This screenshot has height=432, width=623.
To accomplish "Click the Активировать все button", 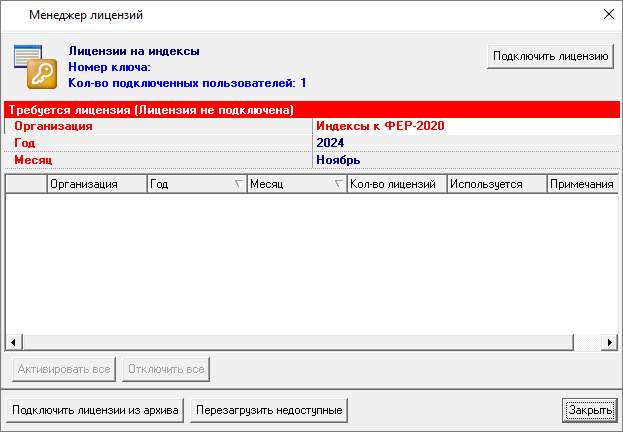I will (64, 369).
